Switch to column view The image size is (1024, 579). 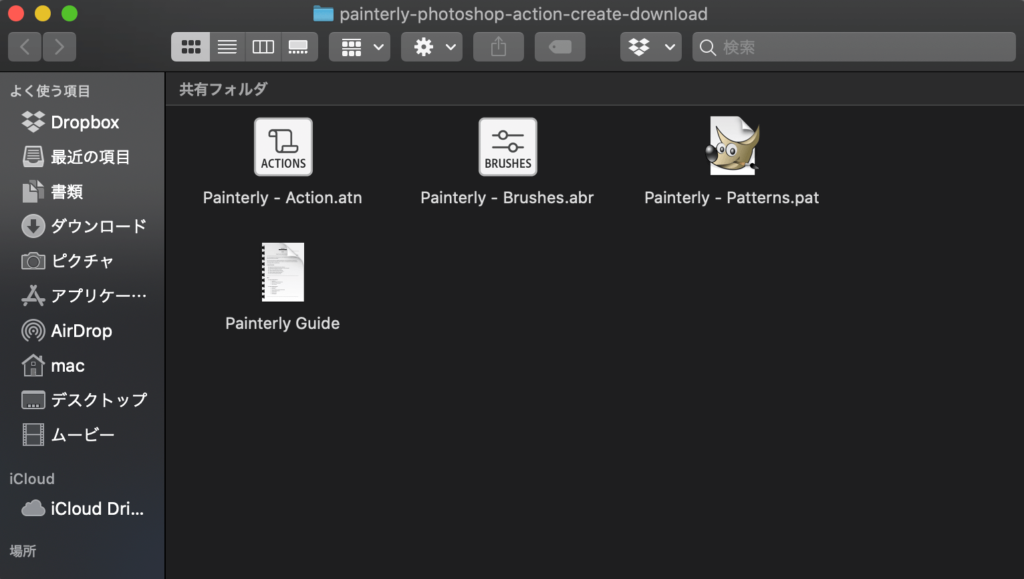point(263,47)
